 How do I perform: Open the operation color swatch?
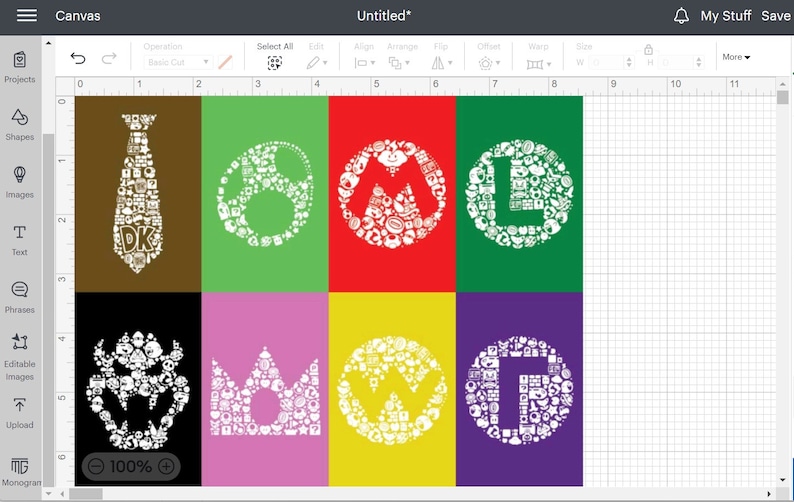coord(225,62)
